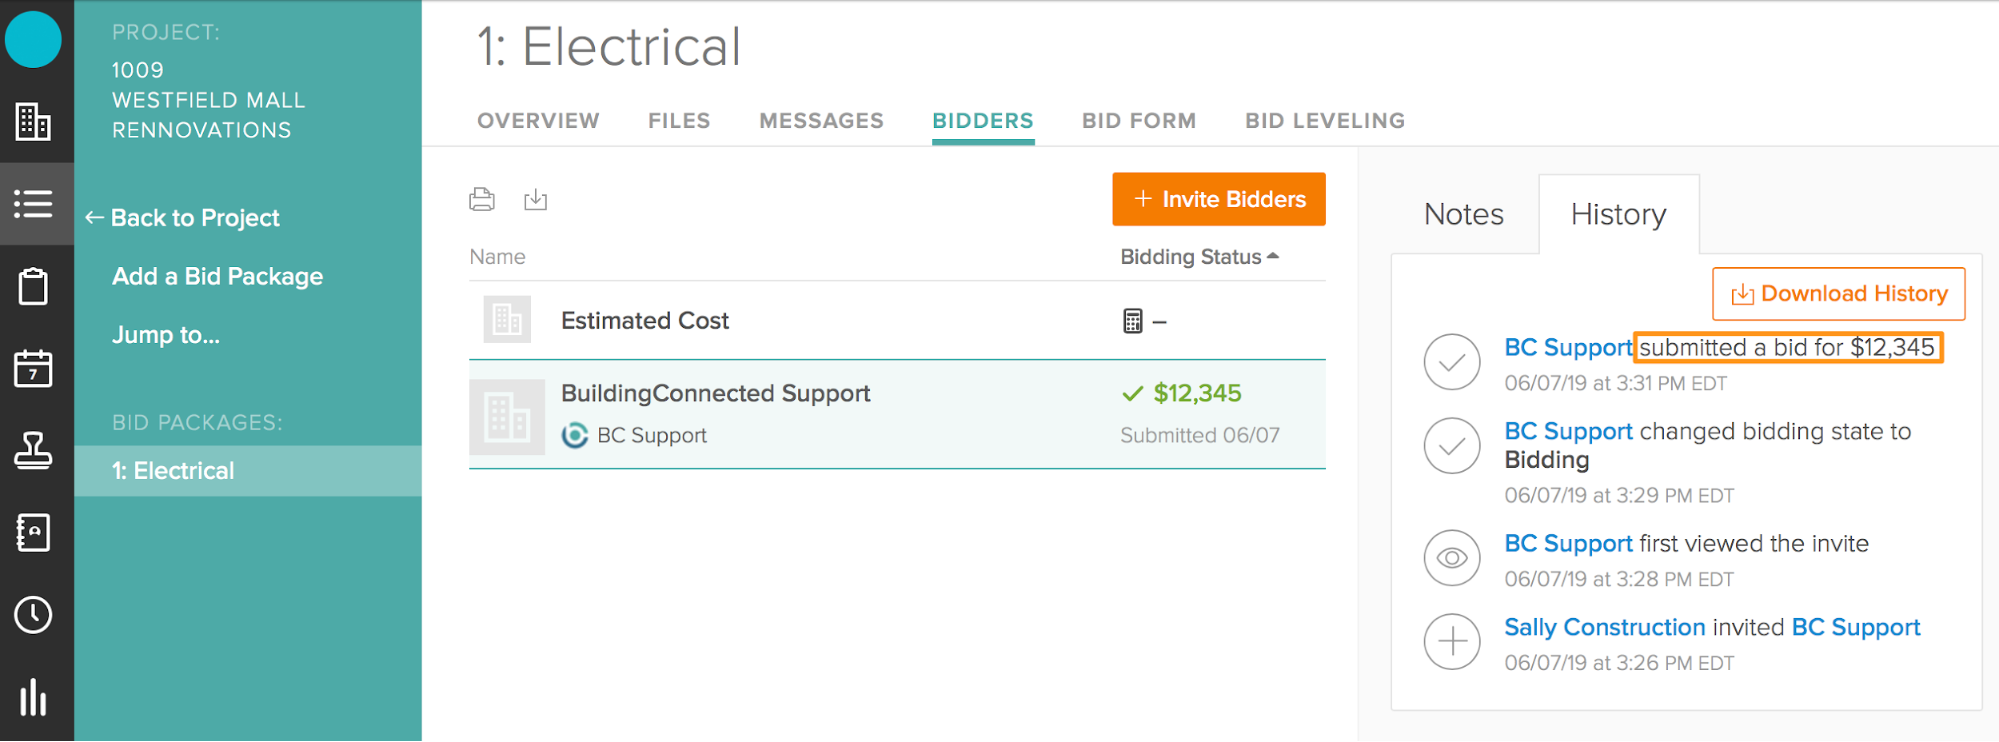This screenshot has height=742, width=1999.
Task: Open the buildings icon in left sidebar
Action: pyautogui.click(x=33, y=122)
